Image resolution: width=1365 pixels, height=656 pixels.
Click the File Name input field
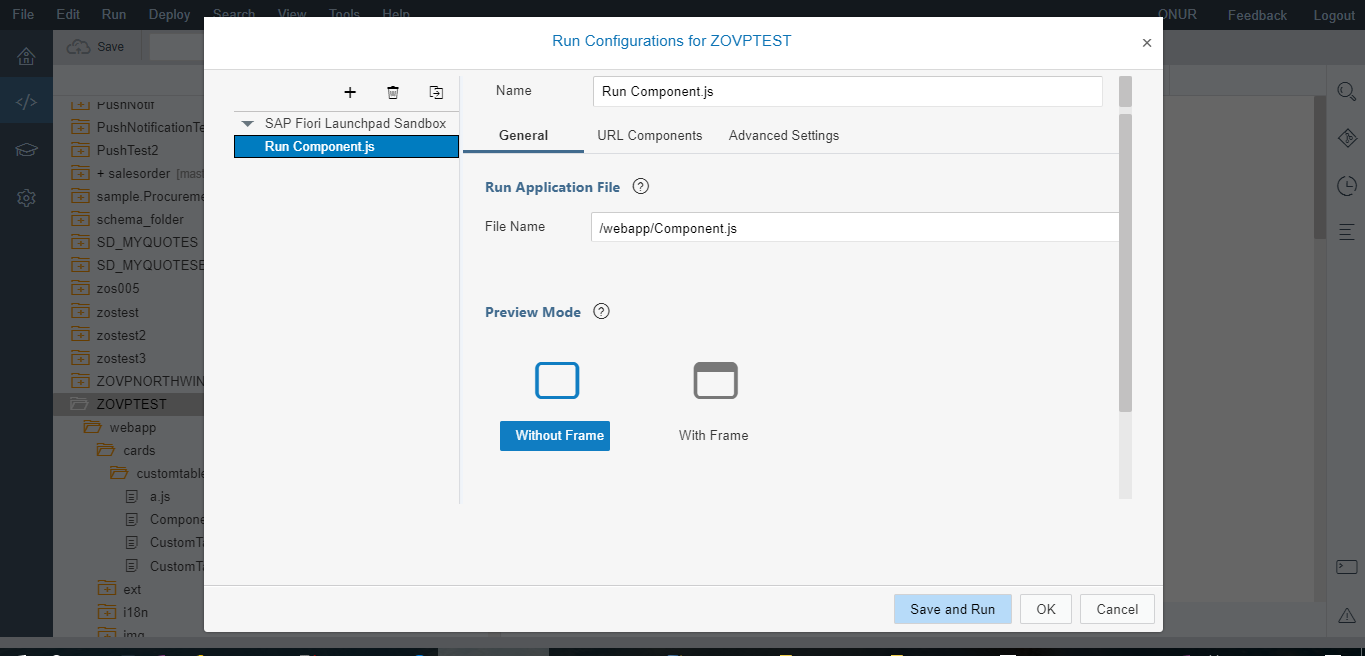pyautogui.click(x=855, y=228)
